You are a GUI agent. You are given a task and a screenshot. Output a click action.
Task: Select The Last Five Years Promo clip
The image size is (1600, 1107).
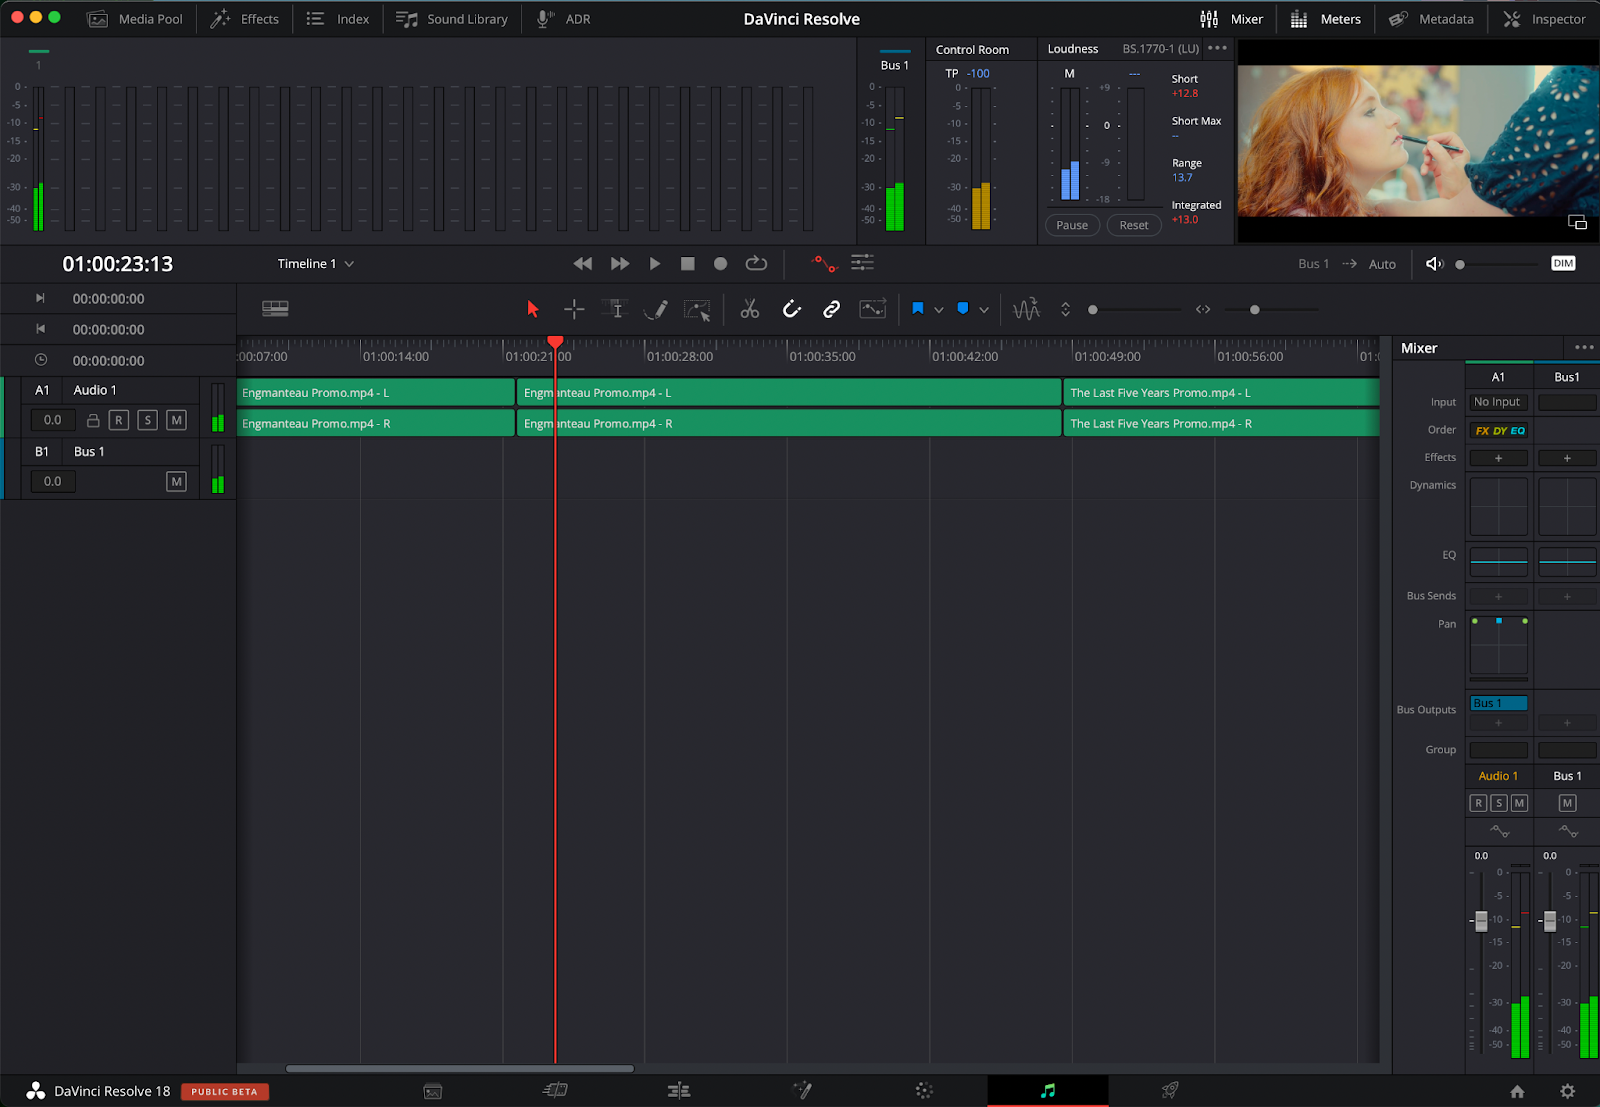pos(1220,392)
